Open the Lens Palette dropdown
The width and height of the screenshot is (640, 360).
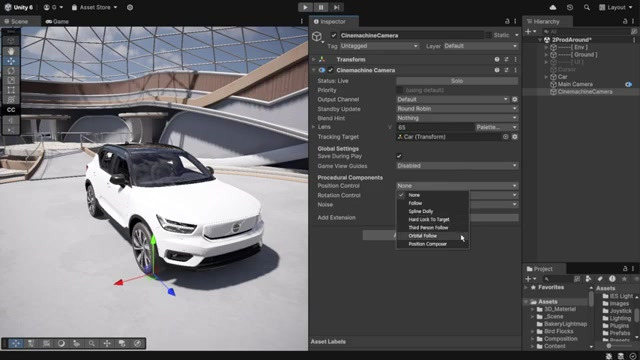[497, 127]
